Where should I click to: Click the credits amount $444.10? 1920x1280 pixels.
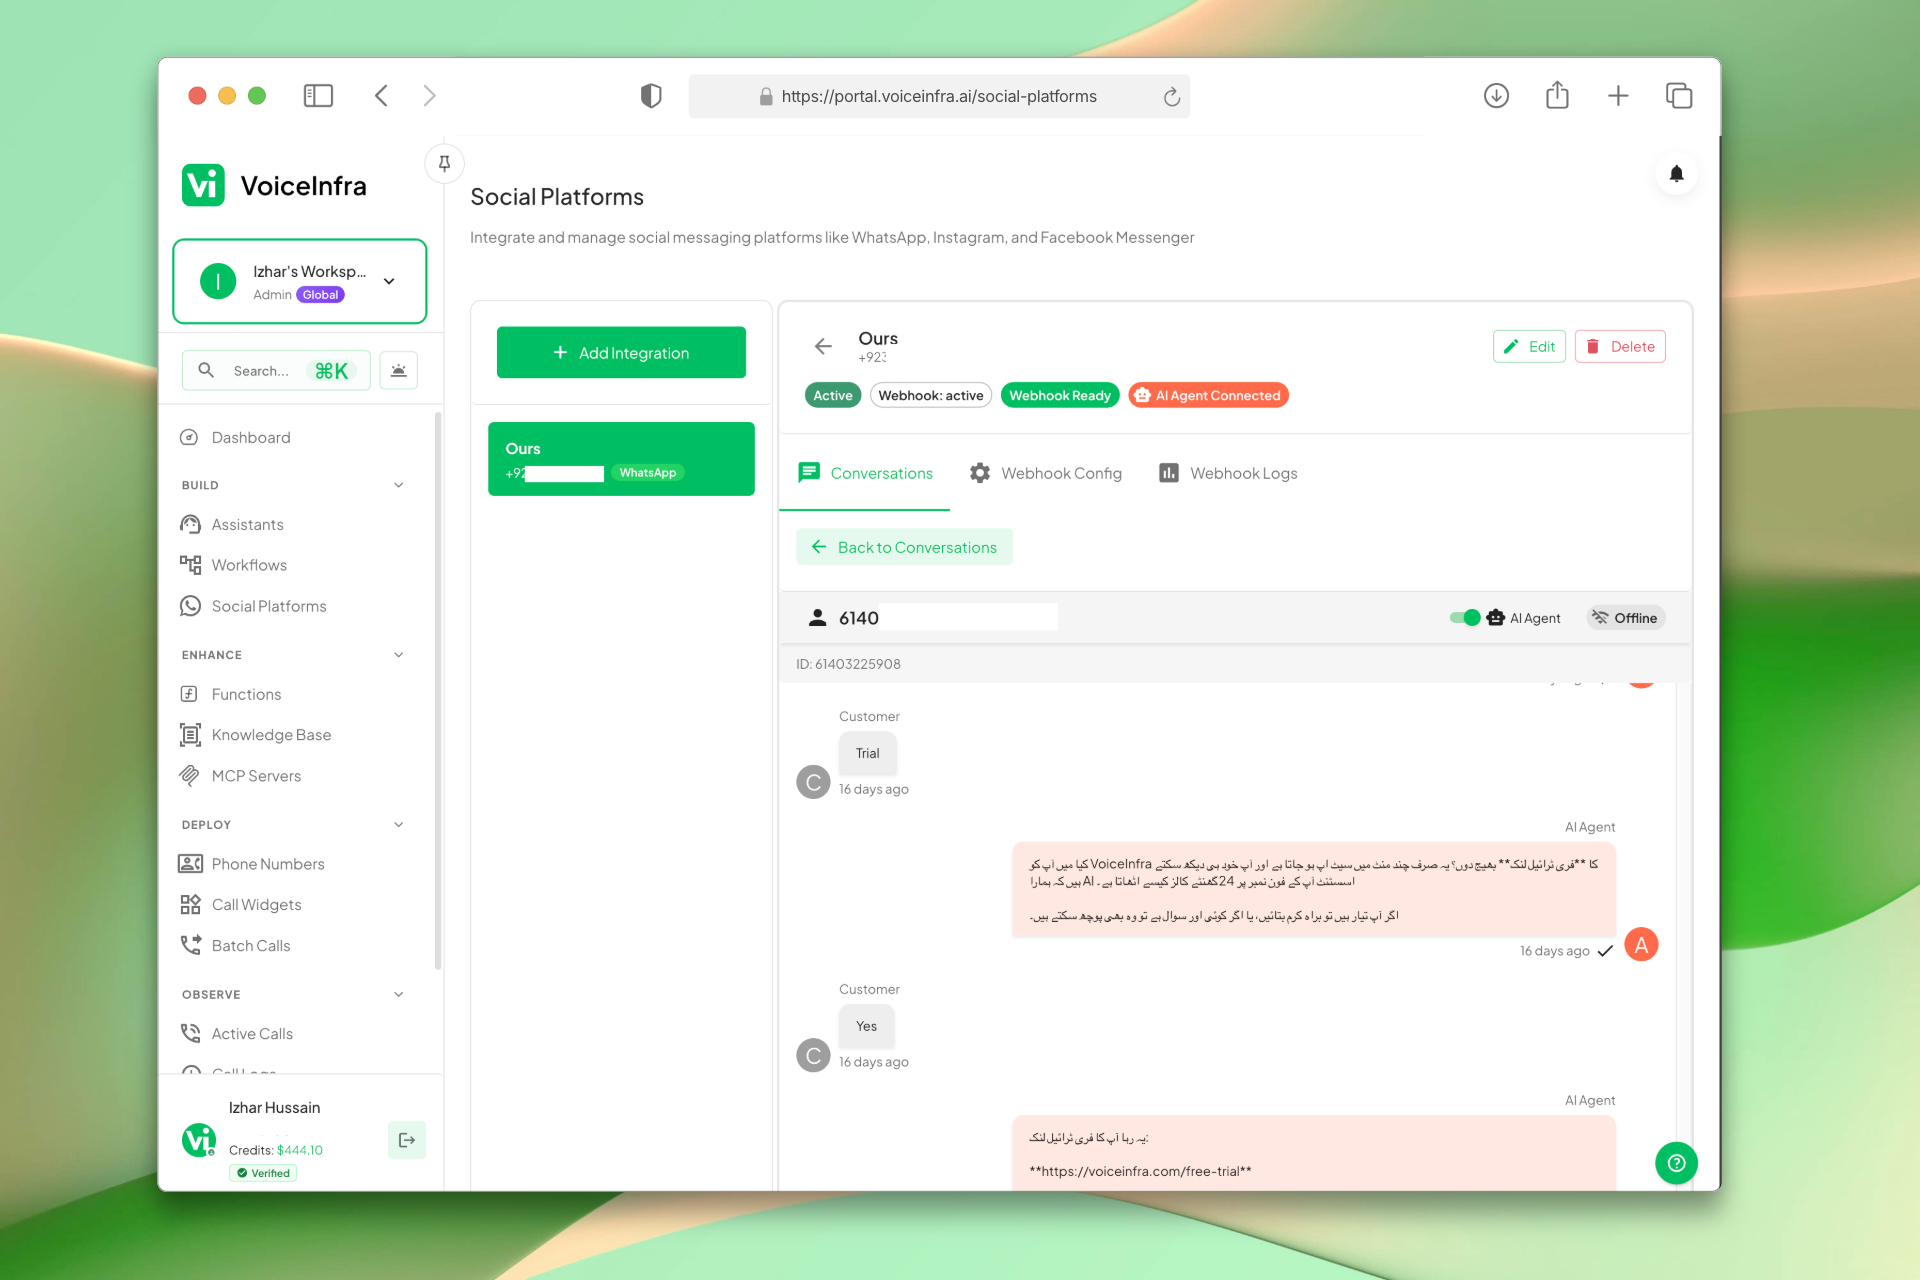pos(300,1151)
